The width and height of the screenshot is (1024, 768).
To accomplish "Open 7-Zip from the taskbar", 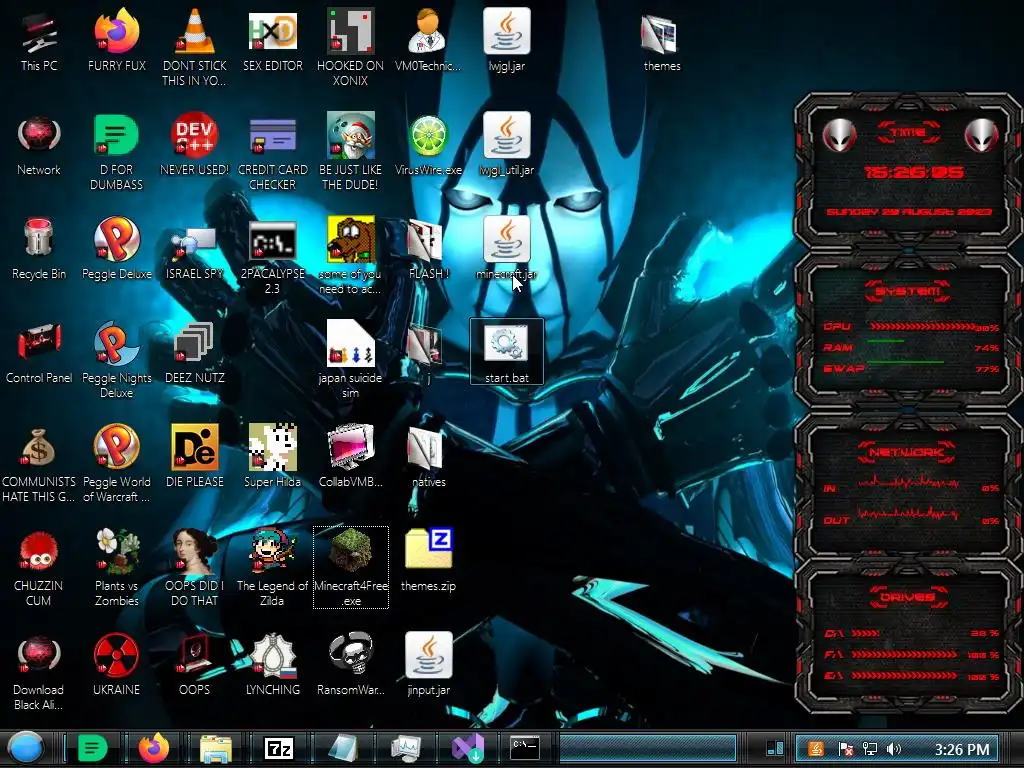I will coord(278,748).
